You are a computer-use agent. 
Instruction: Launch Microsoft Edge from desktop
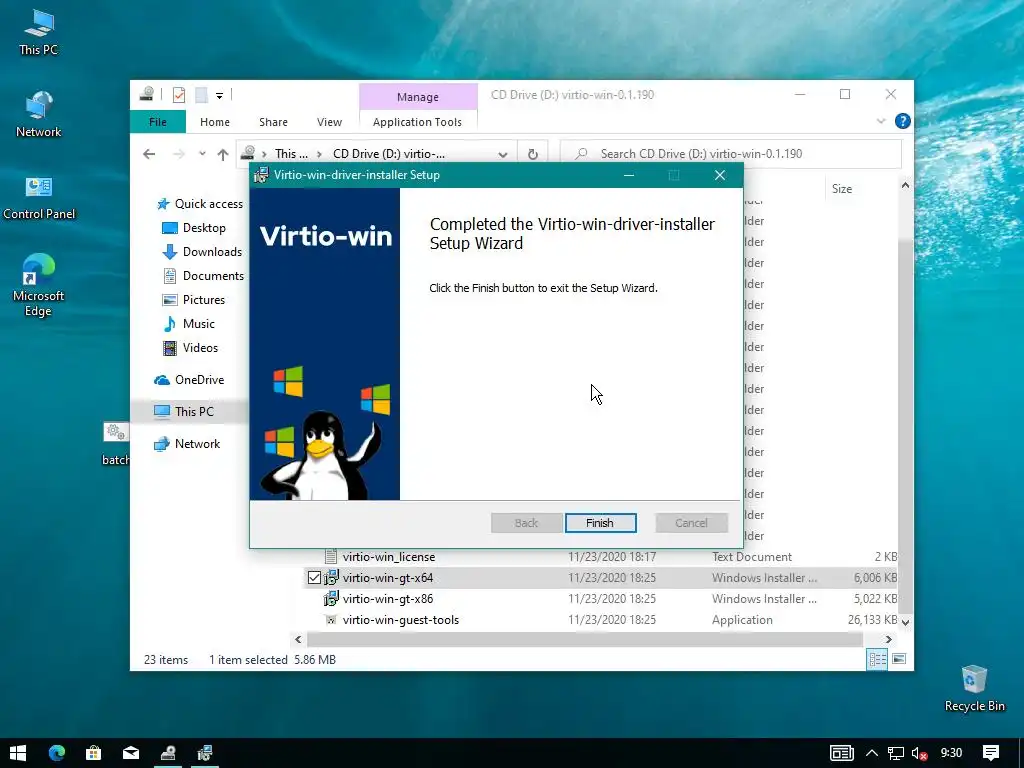pyautogui.click(x=39, y=285)
